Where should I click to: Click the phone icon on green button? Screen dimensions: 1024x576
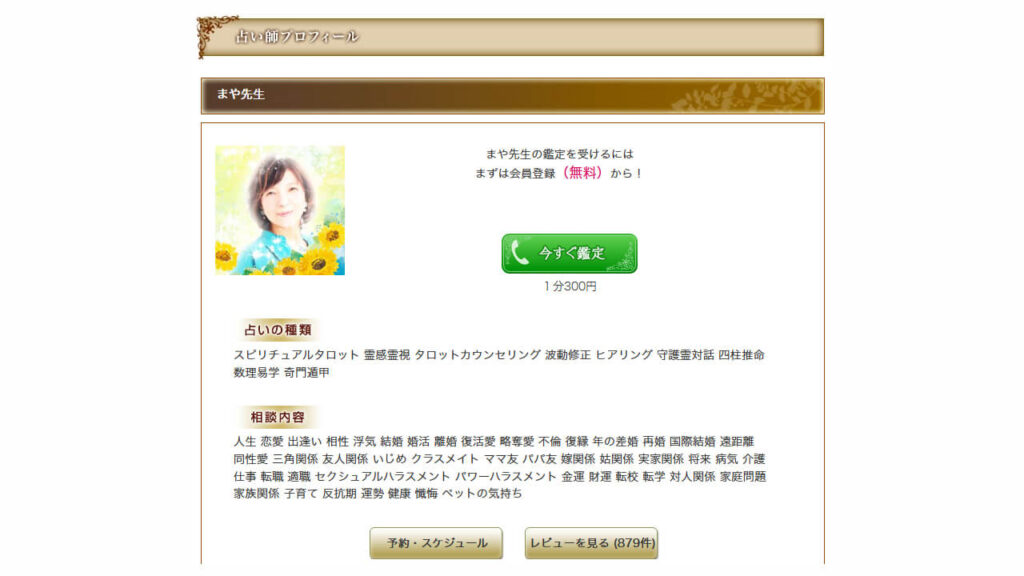(x=520, y=253)
